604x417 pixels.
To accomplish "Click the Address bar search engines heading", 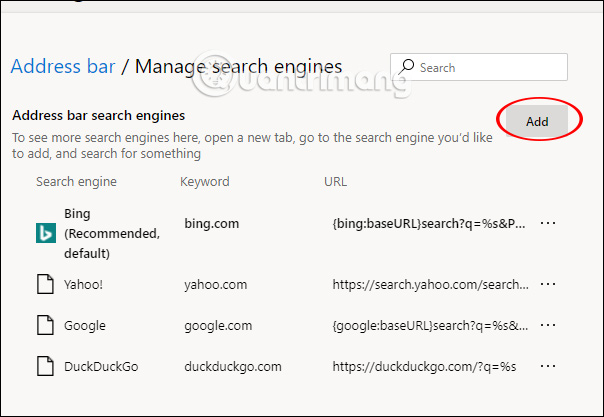I will (x=99, y=115).
